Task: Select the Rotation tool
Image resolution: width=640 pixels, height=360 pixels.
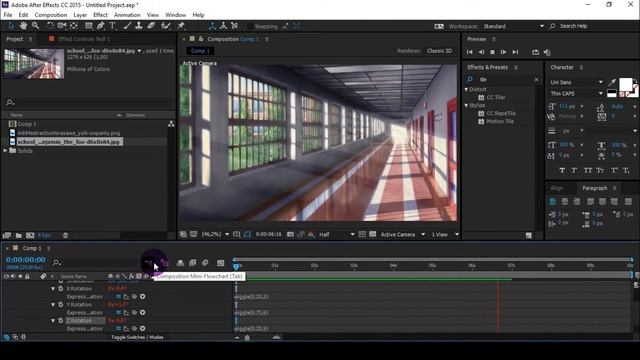Action: 50,26
